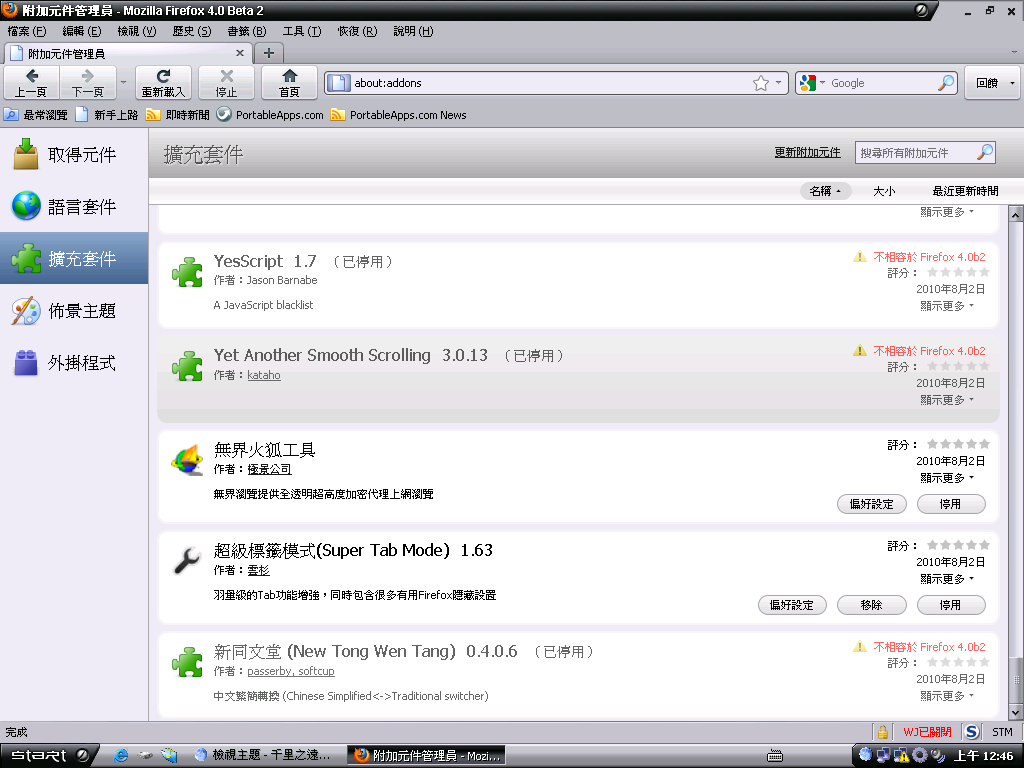This screenshot has width=1024, height=768.
Task: Click the S icon in status bar
Action: (x=972, y=731)
